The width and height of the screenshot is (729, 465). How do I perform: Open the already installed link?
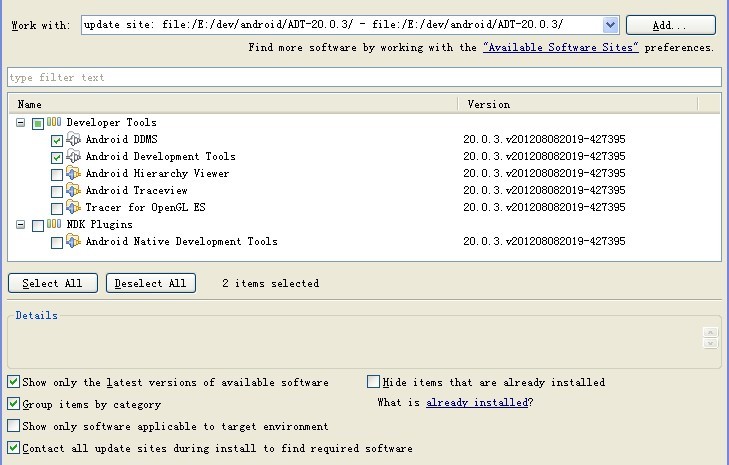[x=477, y=402]
